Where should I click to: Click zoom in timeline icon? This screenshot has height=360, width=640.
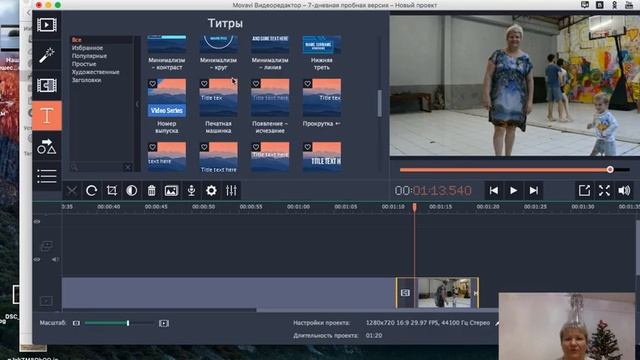tap(164, 323)
